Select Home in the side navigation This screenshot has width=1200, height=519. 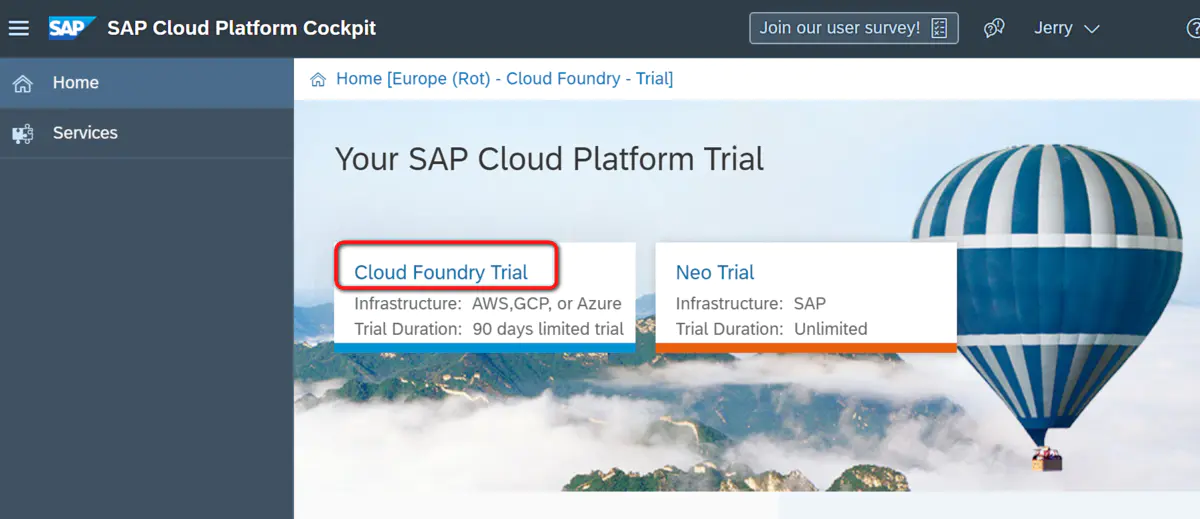tap(147, 83)
